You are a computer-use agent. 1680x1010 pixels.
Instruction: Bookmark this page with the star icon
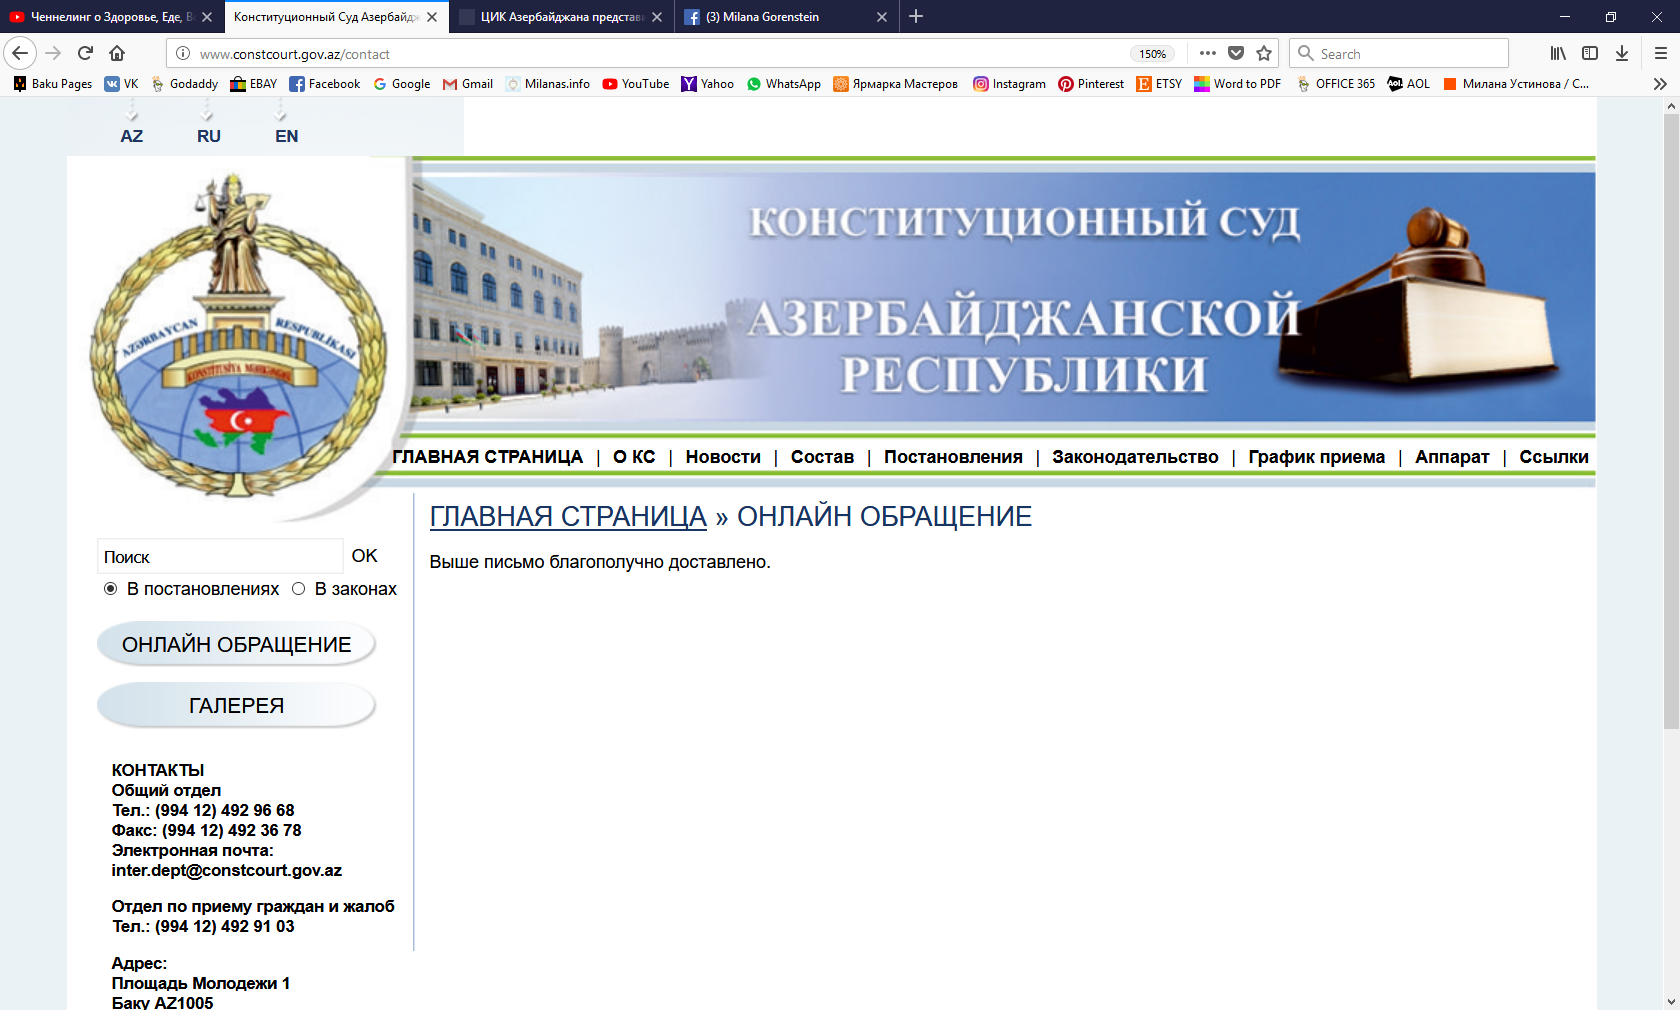(1264, 53)
